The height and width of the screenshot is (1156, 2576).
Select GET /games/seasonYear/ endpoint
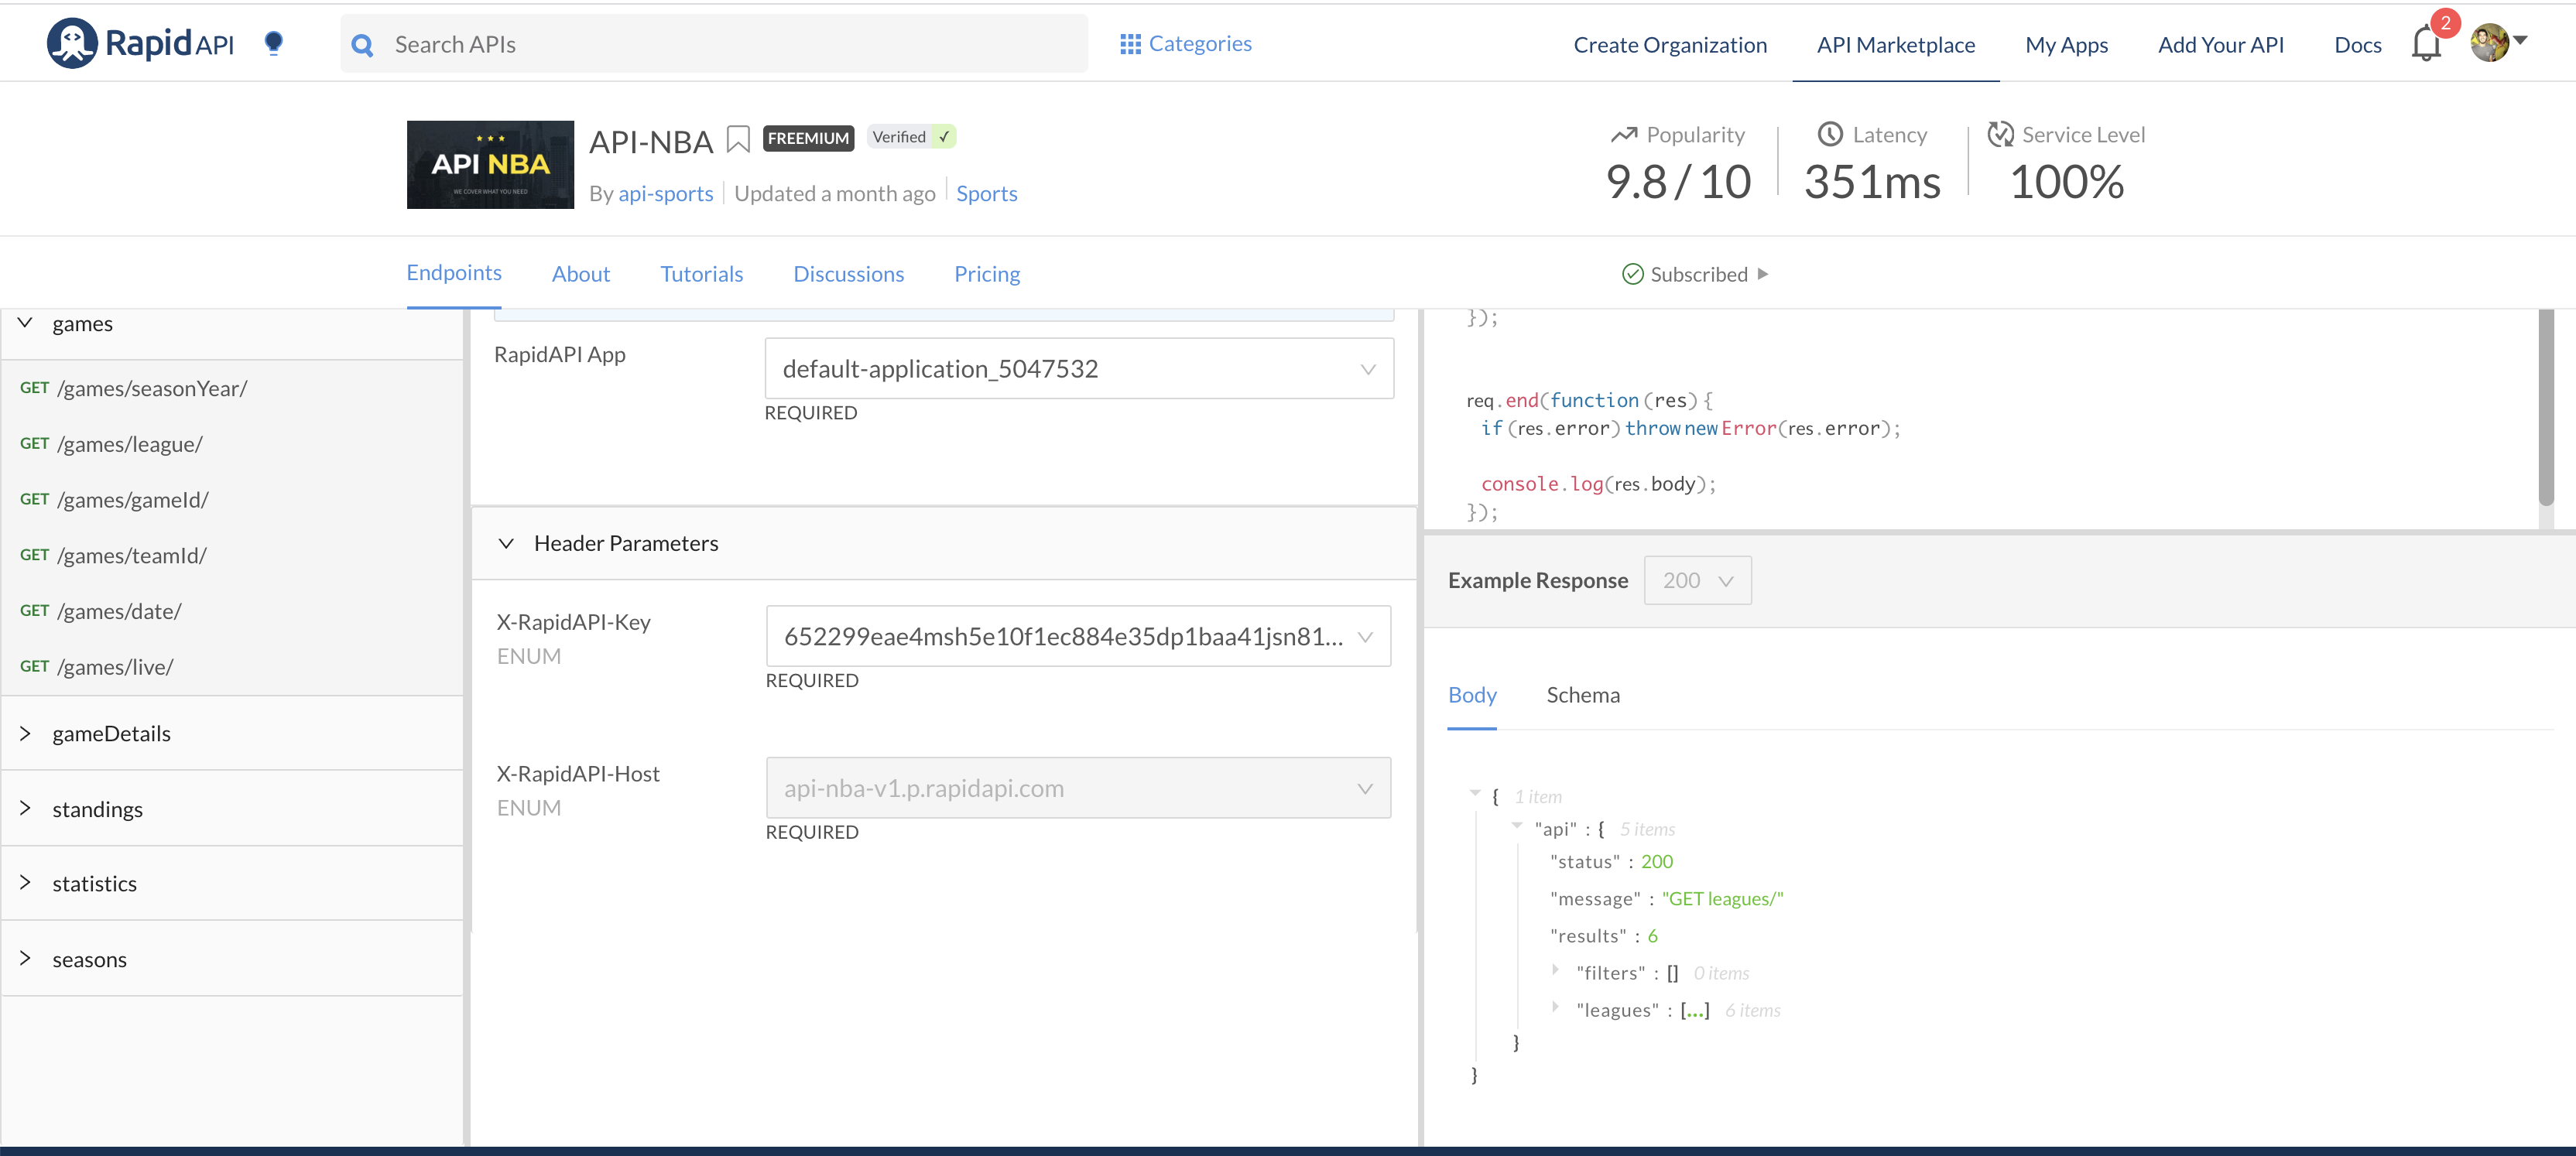(x=232, y=388)
